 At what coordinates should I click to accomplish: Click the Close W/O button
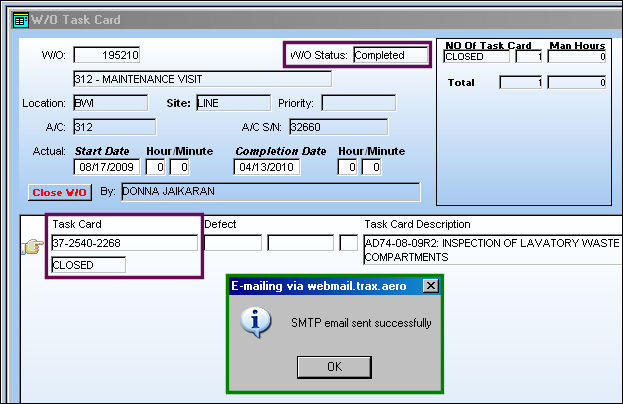(60, 192)
